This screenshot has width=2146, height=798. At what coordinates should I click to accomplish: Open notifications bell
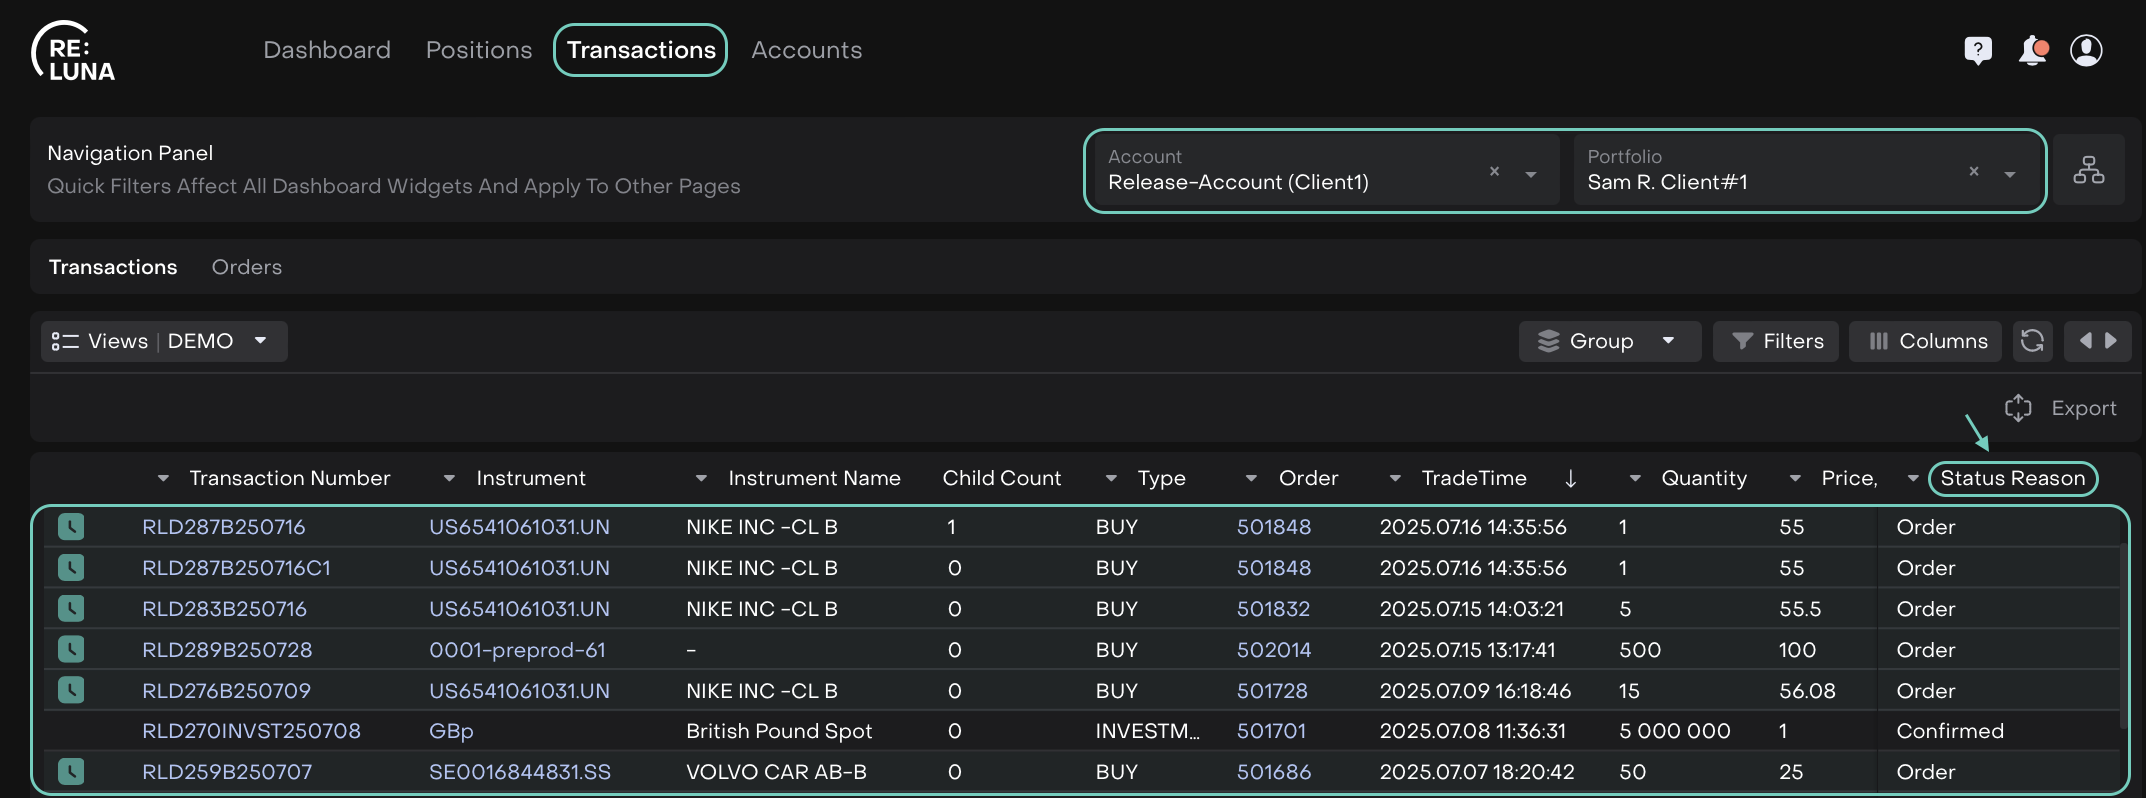[x=2032, y=50]
